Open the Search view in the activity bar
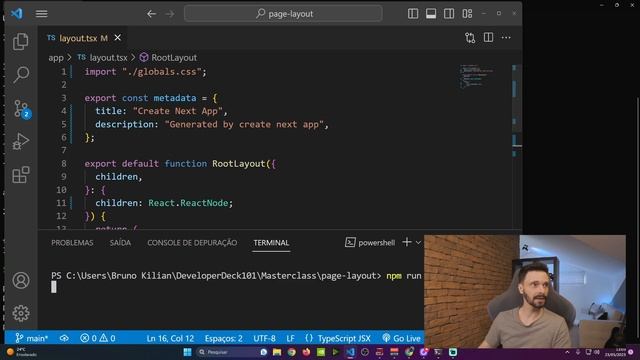 20,75
